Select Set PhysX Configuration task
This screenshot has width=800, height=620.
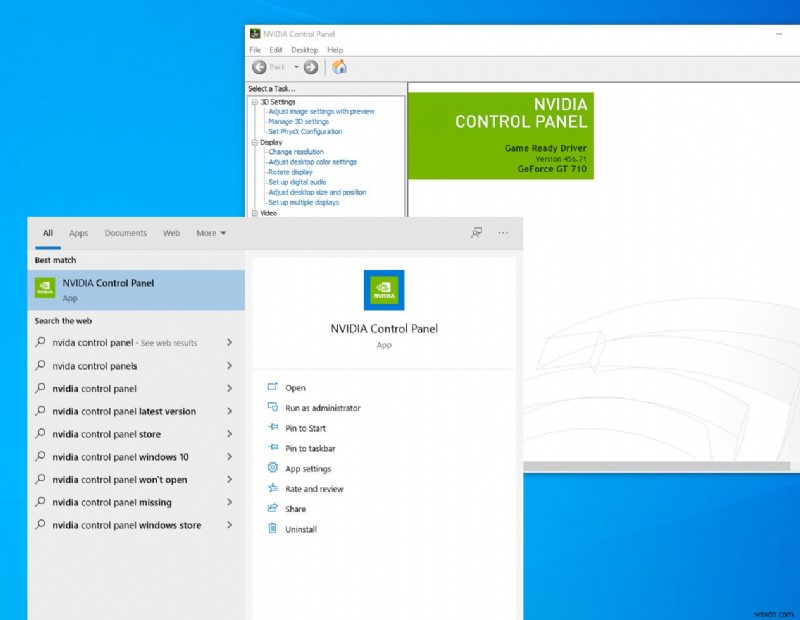[x=305, y=131]
